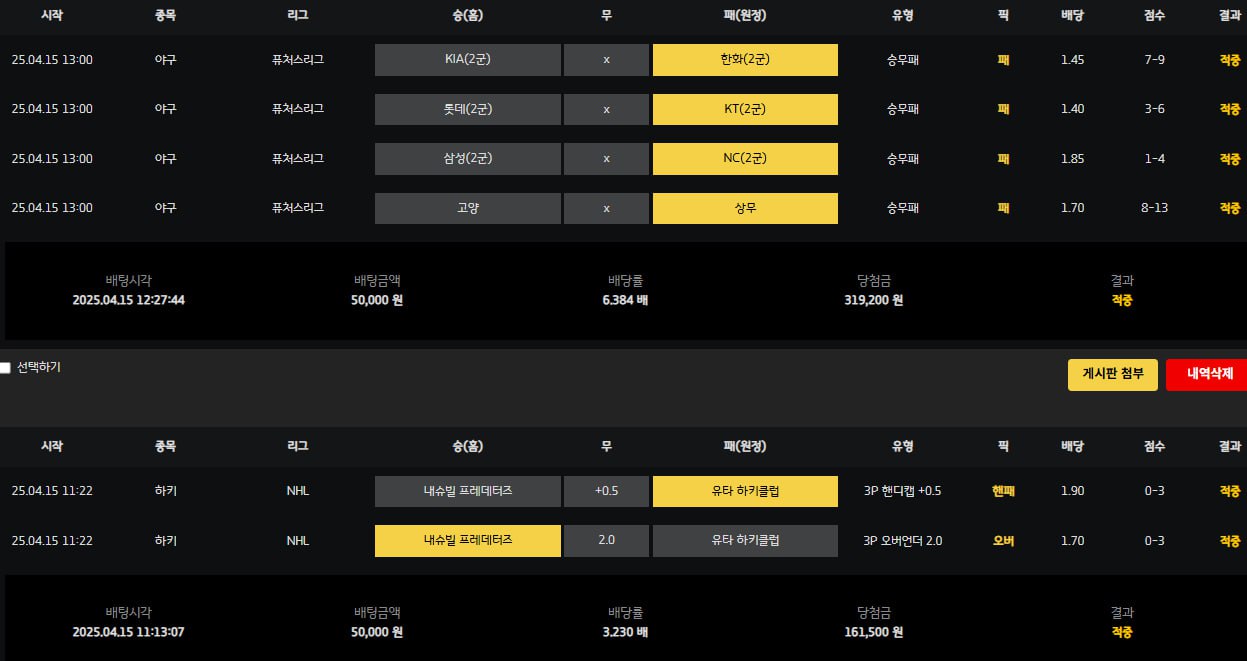Click the 배당 column header in lower table
The width and height of the screenshot is (1247, 661).
pos(1073,446)
